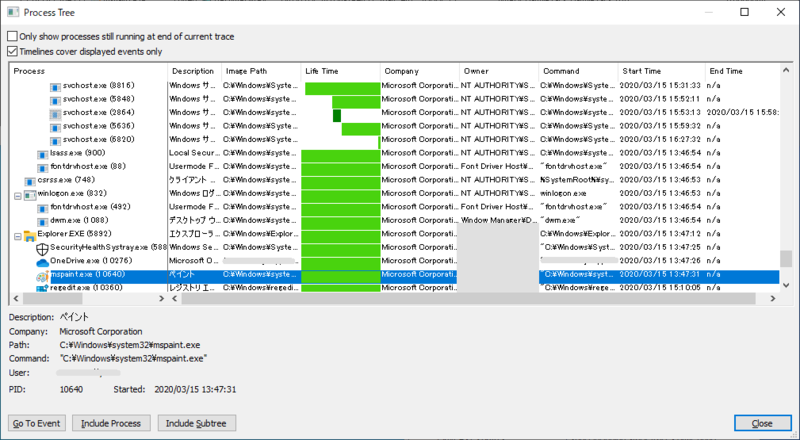Screen dimensions: 800x440
Task: Click the csrss.exe (748) process icon
Action: click(x=30, y=181)
